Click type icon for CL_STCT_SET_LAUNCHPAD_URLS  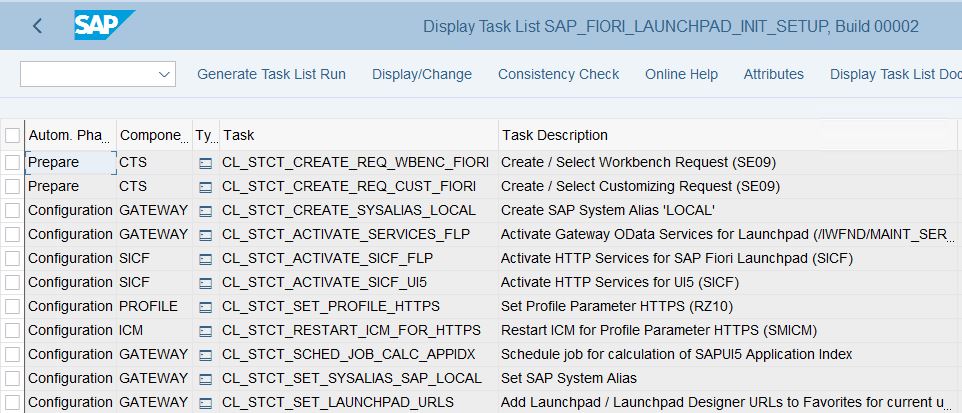click(x=206, y=403)
